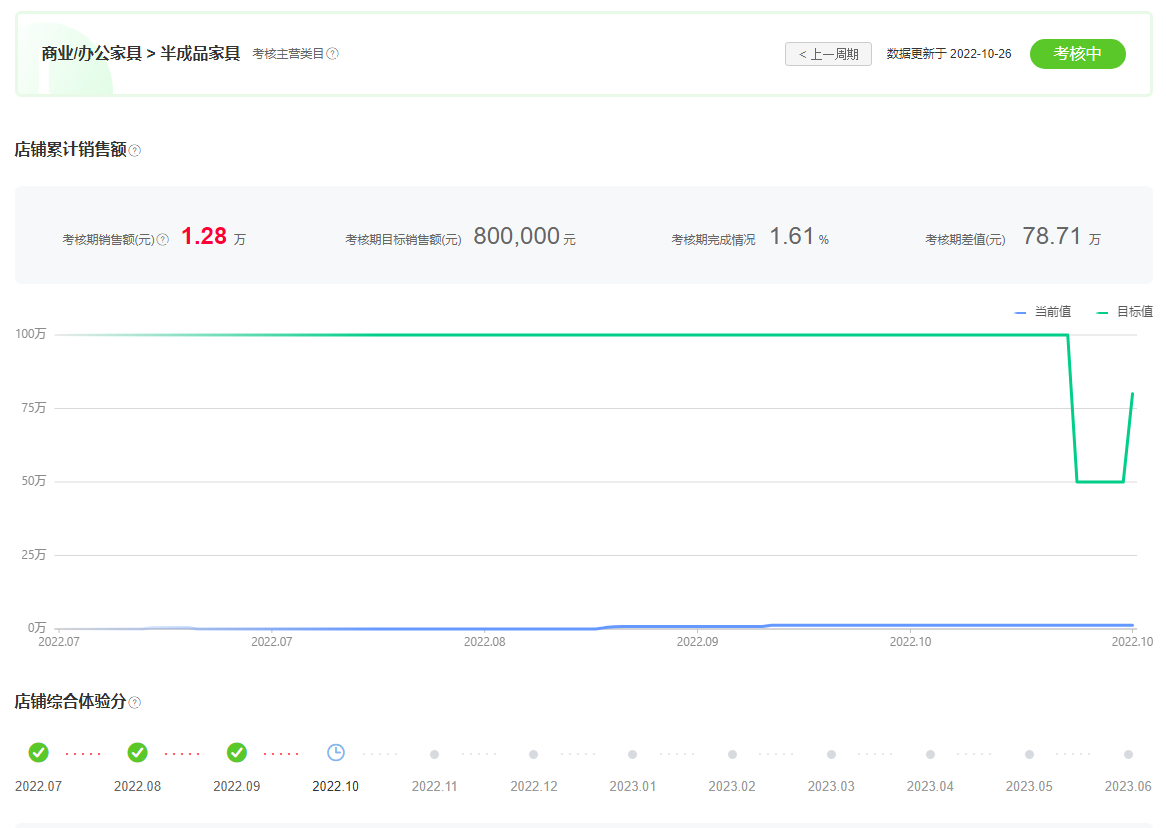
Task: Click the 2022.10 month label under clock
Action: (x=335, y=786)
